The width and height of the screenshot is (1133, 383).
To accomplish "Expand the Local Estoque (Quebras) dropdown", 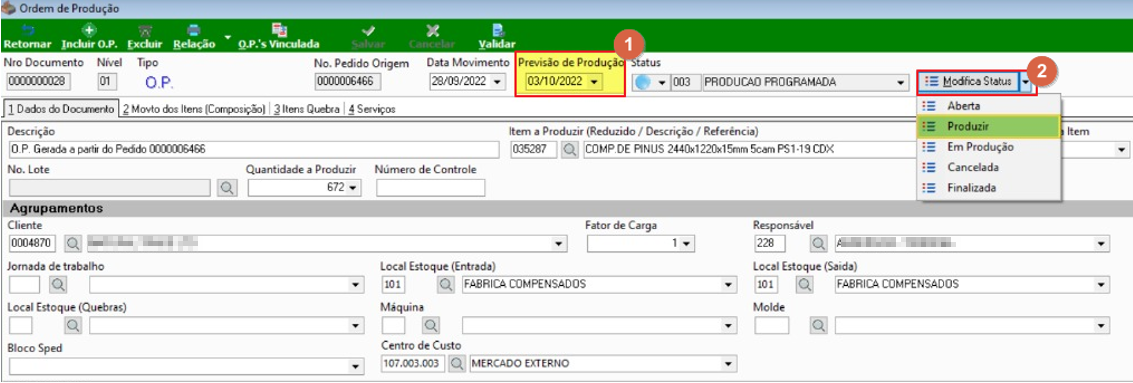I will [x=356, y=326].
